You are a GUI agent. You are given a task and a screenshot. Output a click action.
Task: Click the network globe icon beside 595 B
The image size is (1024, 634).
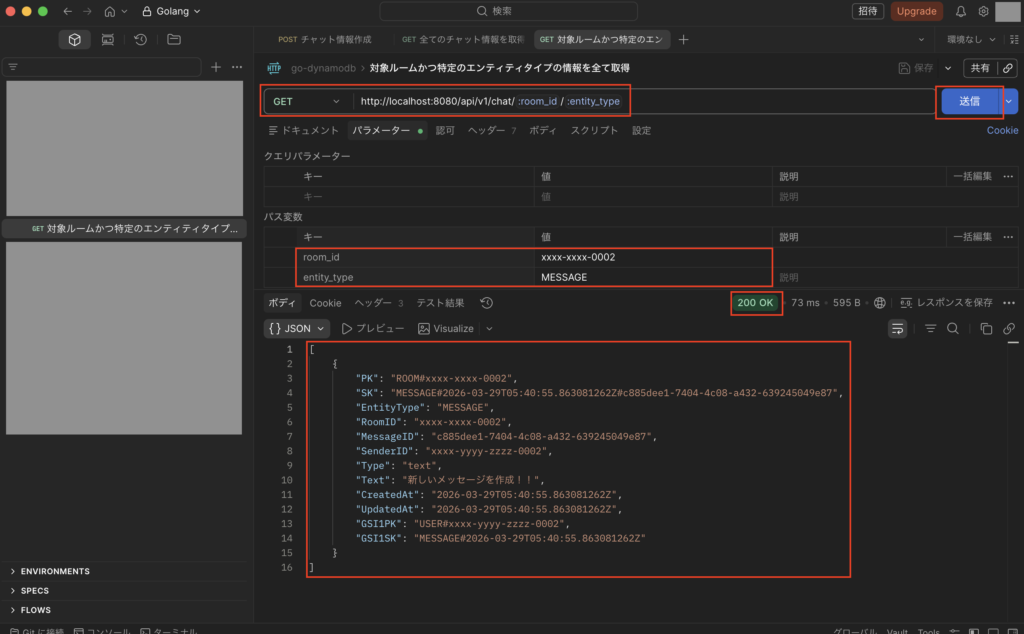tap(880, 303)
